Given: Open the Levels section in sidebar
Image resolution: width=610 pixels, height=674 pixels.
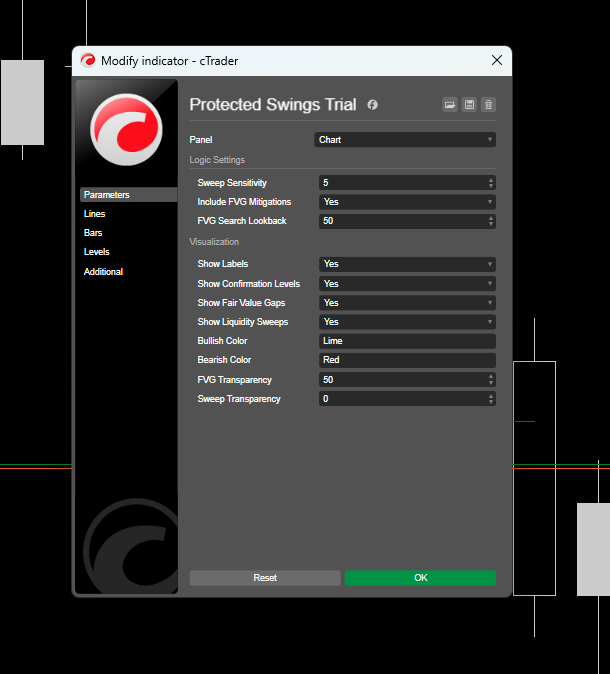Looking at the screenshot, I should (97, 252).
